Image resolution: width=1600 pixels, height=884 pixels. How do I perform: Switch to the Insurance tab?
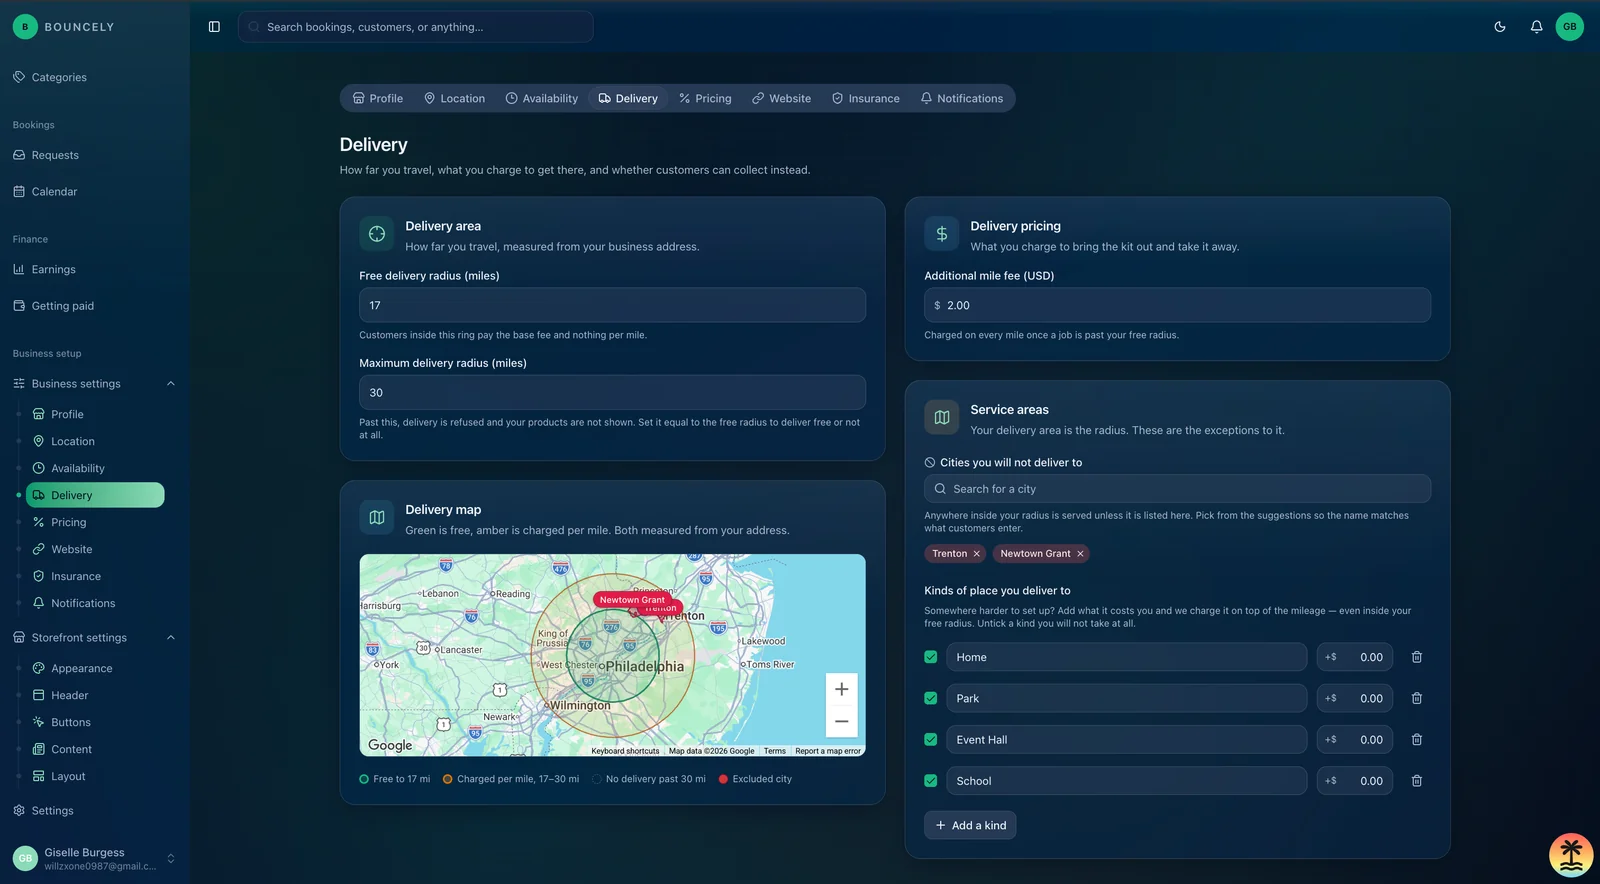(x=866, y=98)
